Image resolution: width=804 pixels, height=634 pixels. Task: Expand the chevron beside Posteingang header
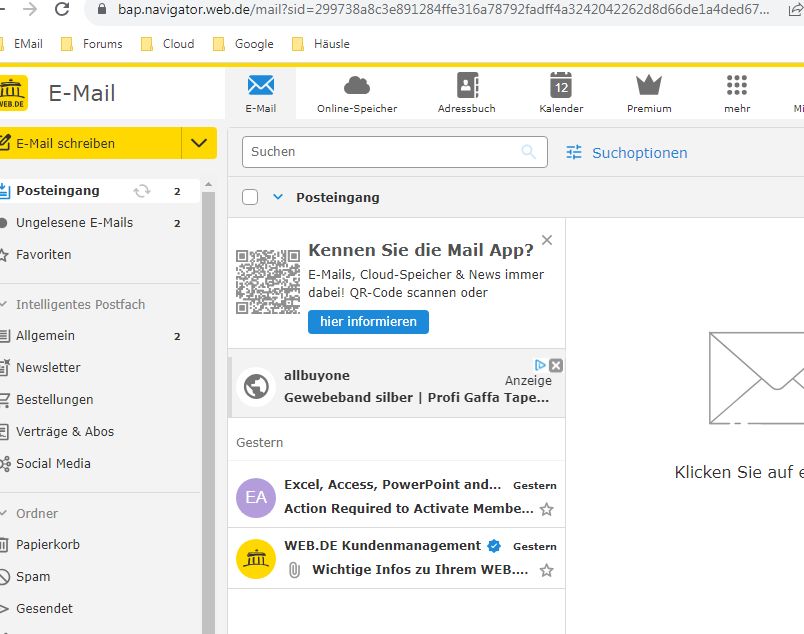278,197
